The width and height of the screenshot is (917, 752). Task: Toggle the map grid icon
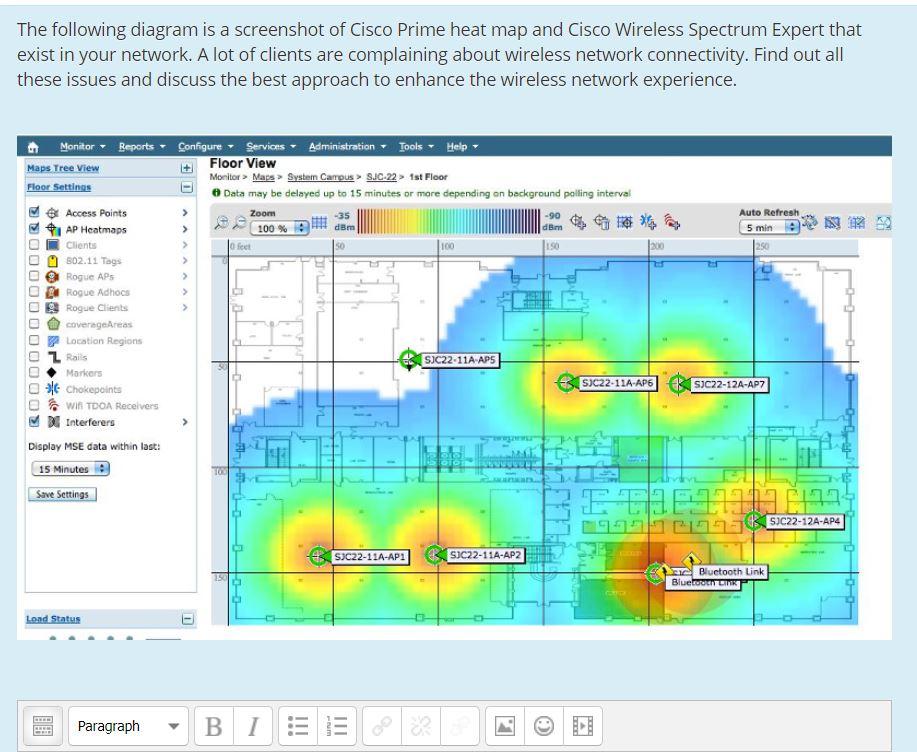(319, 222)
